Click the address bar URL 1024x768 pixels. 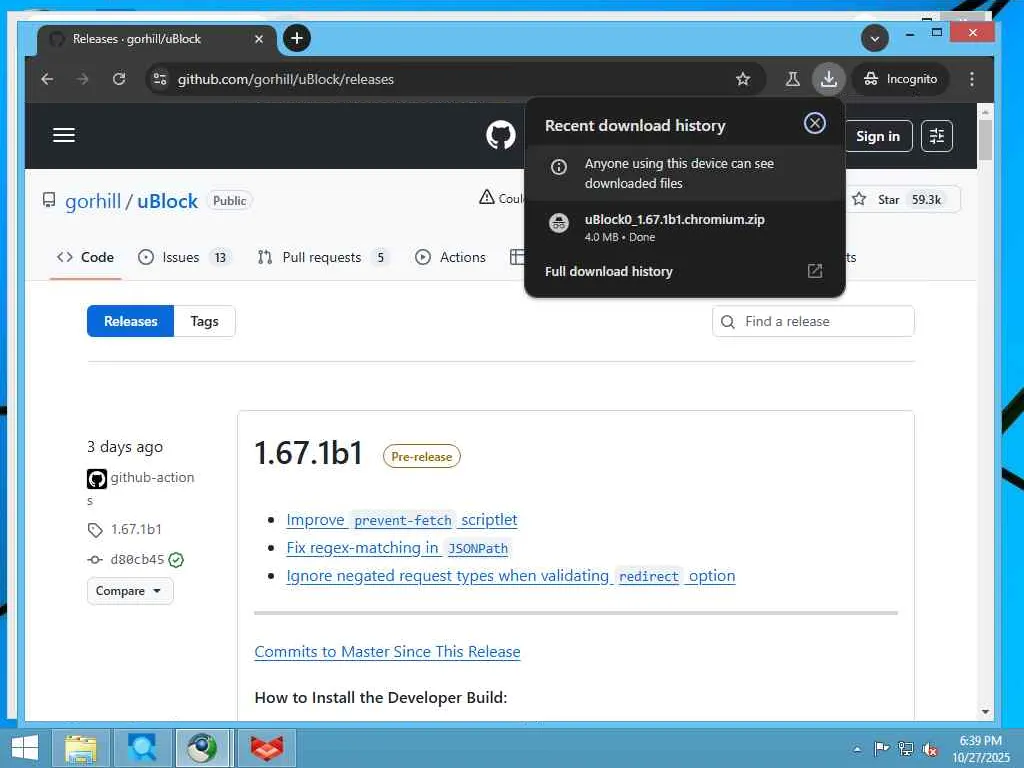pyautogui.click(x=285, y=79)
